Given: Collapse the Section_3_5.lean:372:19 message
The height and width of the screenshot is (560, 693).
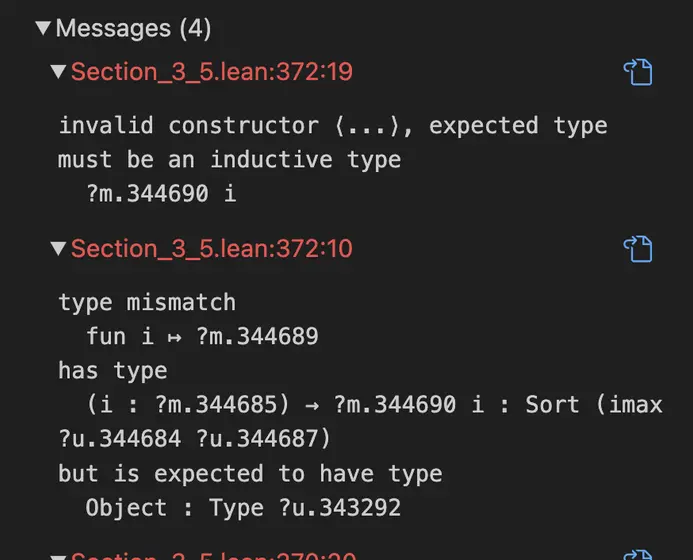Looking at the screenshot, I should click(59, 72).
